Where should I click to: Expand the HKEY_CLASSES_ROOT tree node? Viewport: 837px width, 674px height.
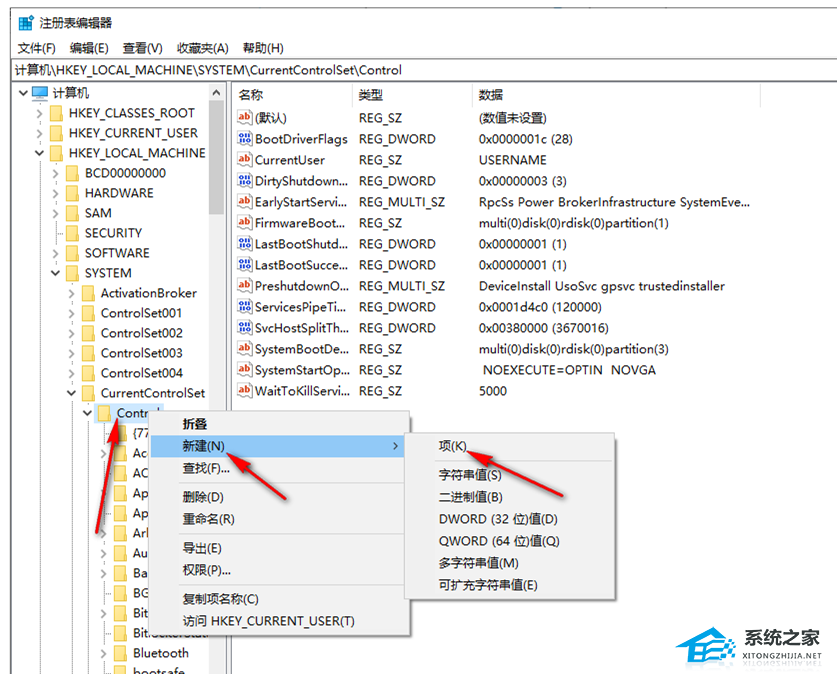point(39,112)
